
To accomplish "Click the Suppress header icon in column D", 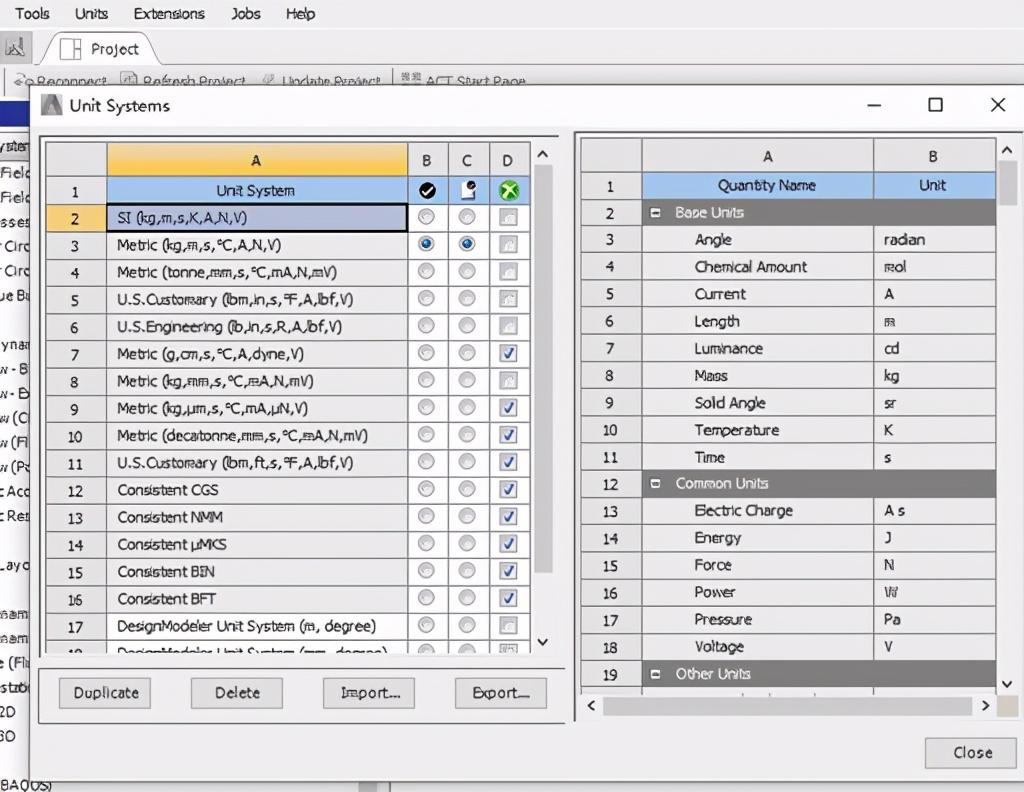I will click(x=509, y=191).
